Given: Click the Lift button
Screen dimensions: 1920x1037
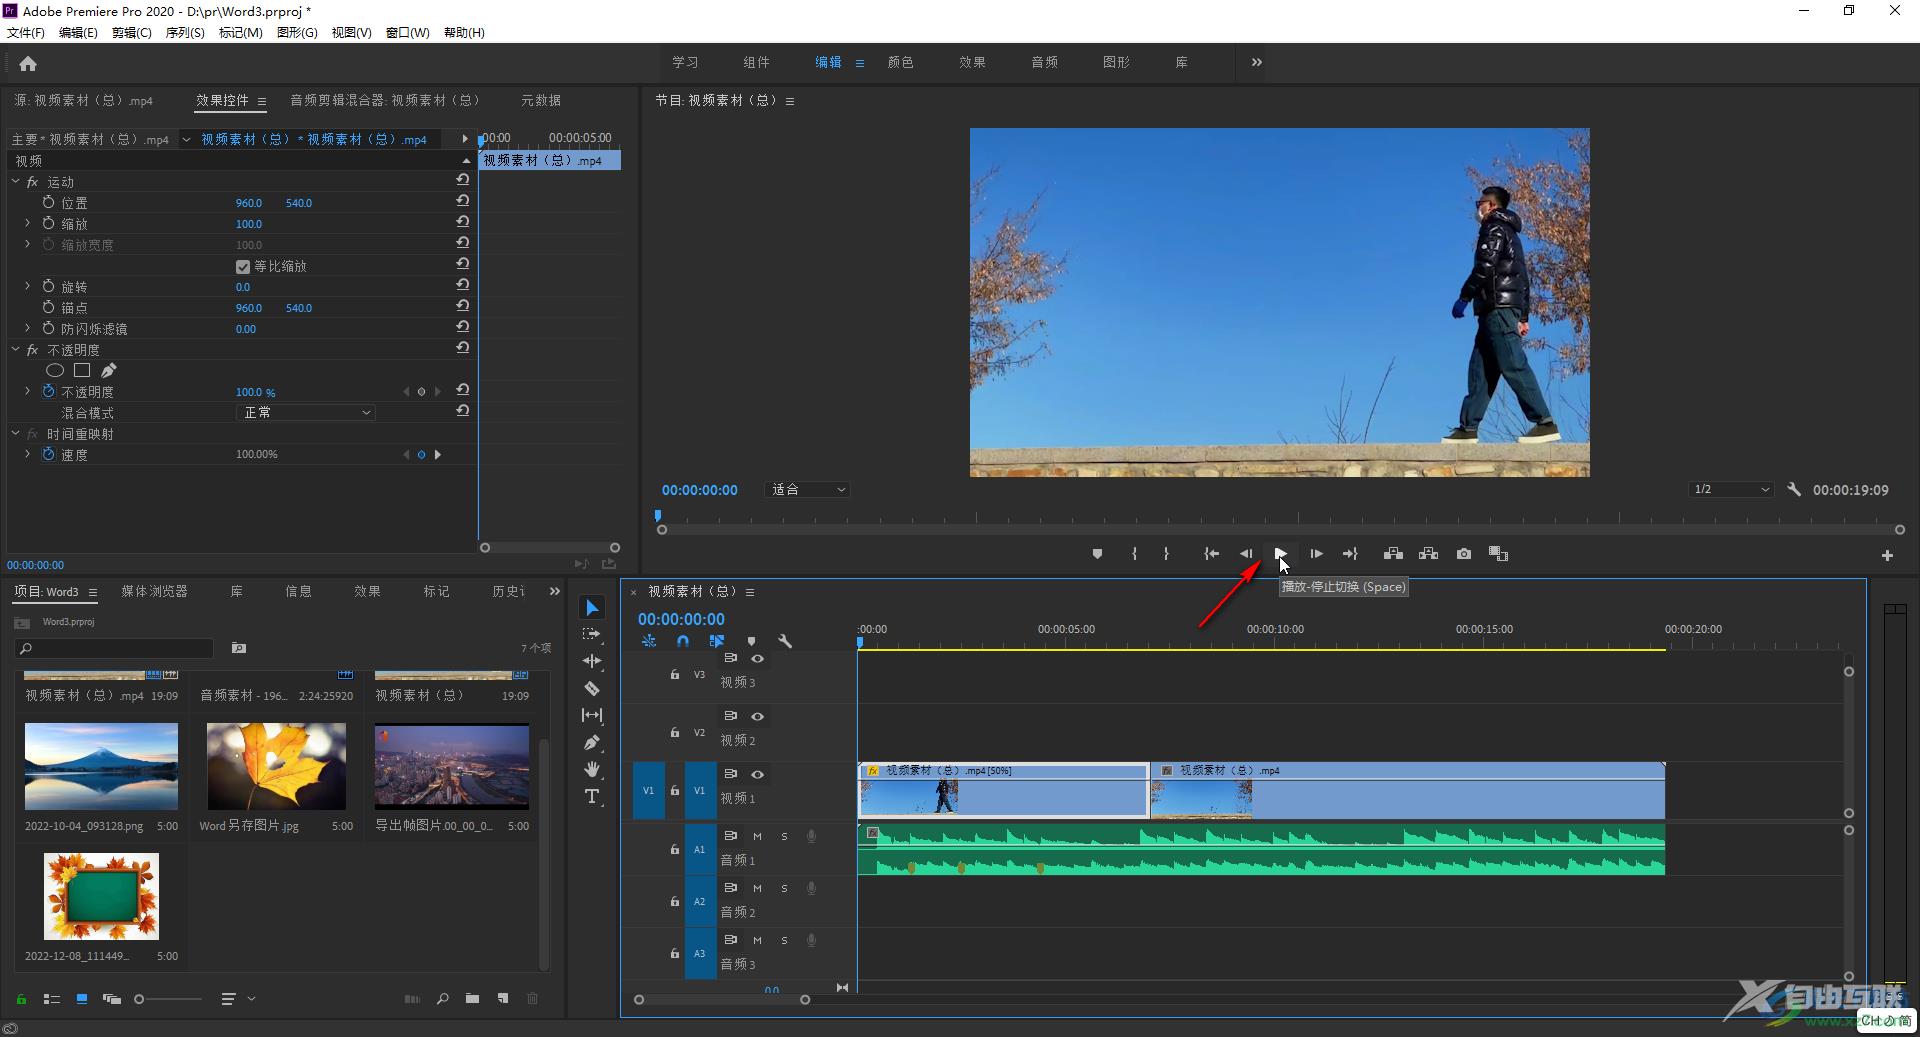Looking at the screenshot, I should 1393,554.
